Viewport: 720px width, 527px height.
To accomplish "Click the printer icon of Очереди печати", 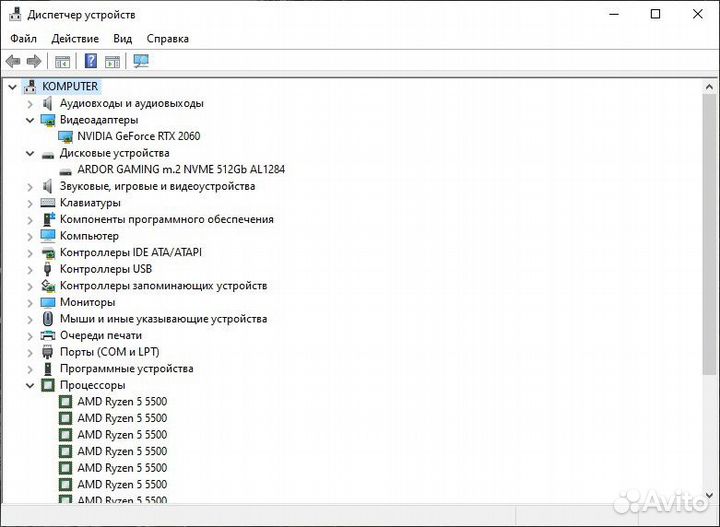I will point(48,335).
